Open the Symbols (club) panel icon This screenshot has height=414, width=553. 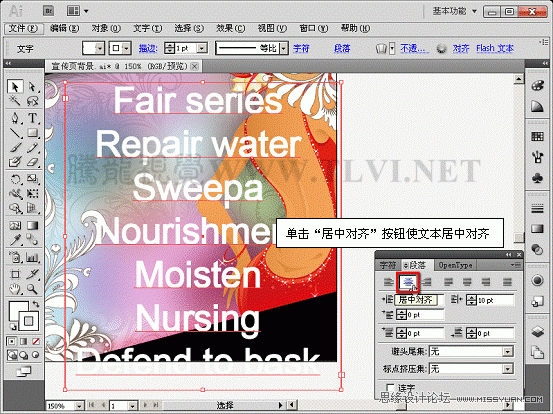[537, 178]
